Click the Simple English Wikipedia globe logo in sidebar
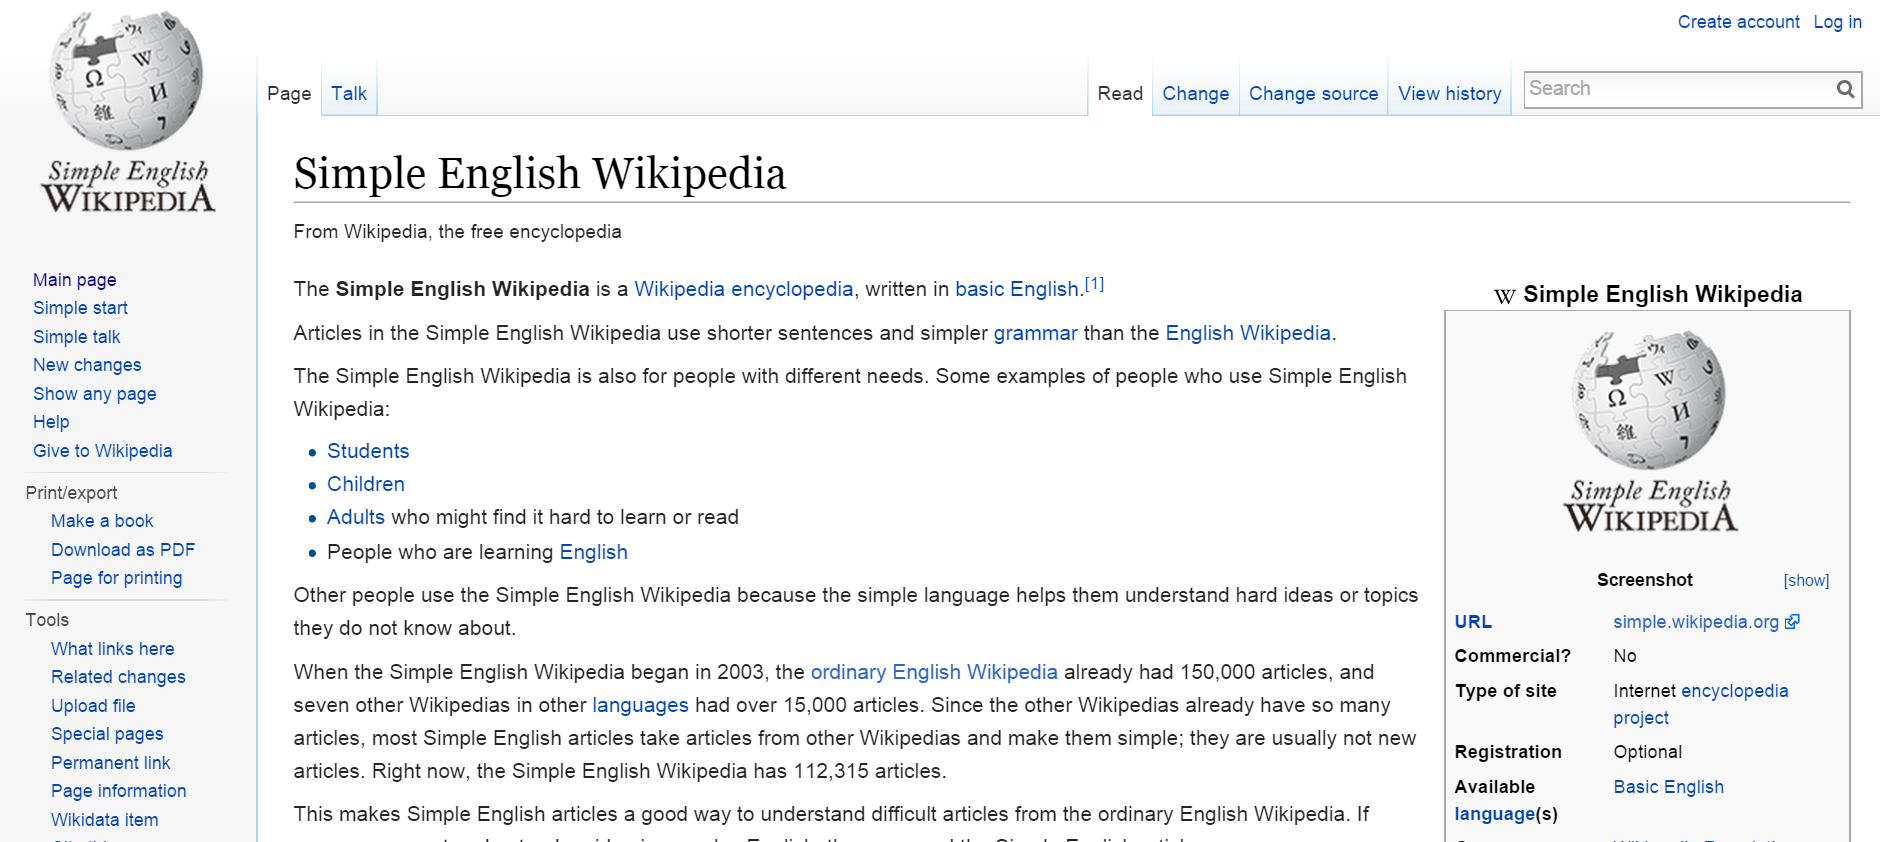The height and width of the screenshot is (842, 1880). [x=128, y=112]
